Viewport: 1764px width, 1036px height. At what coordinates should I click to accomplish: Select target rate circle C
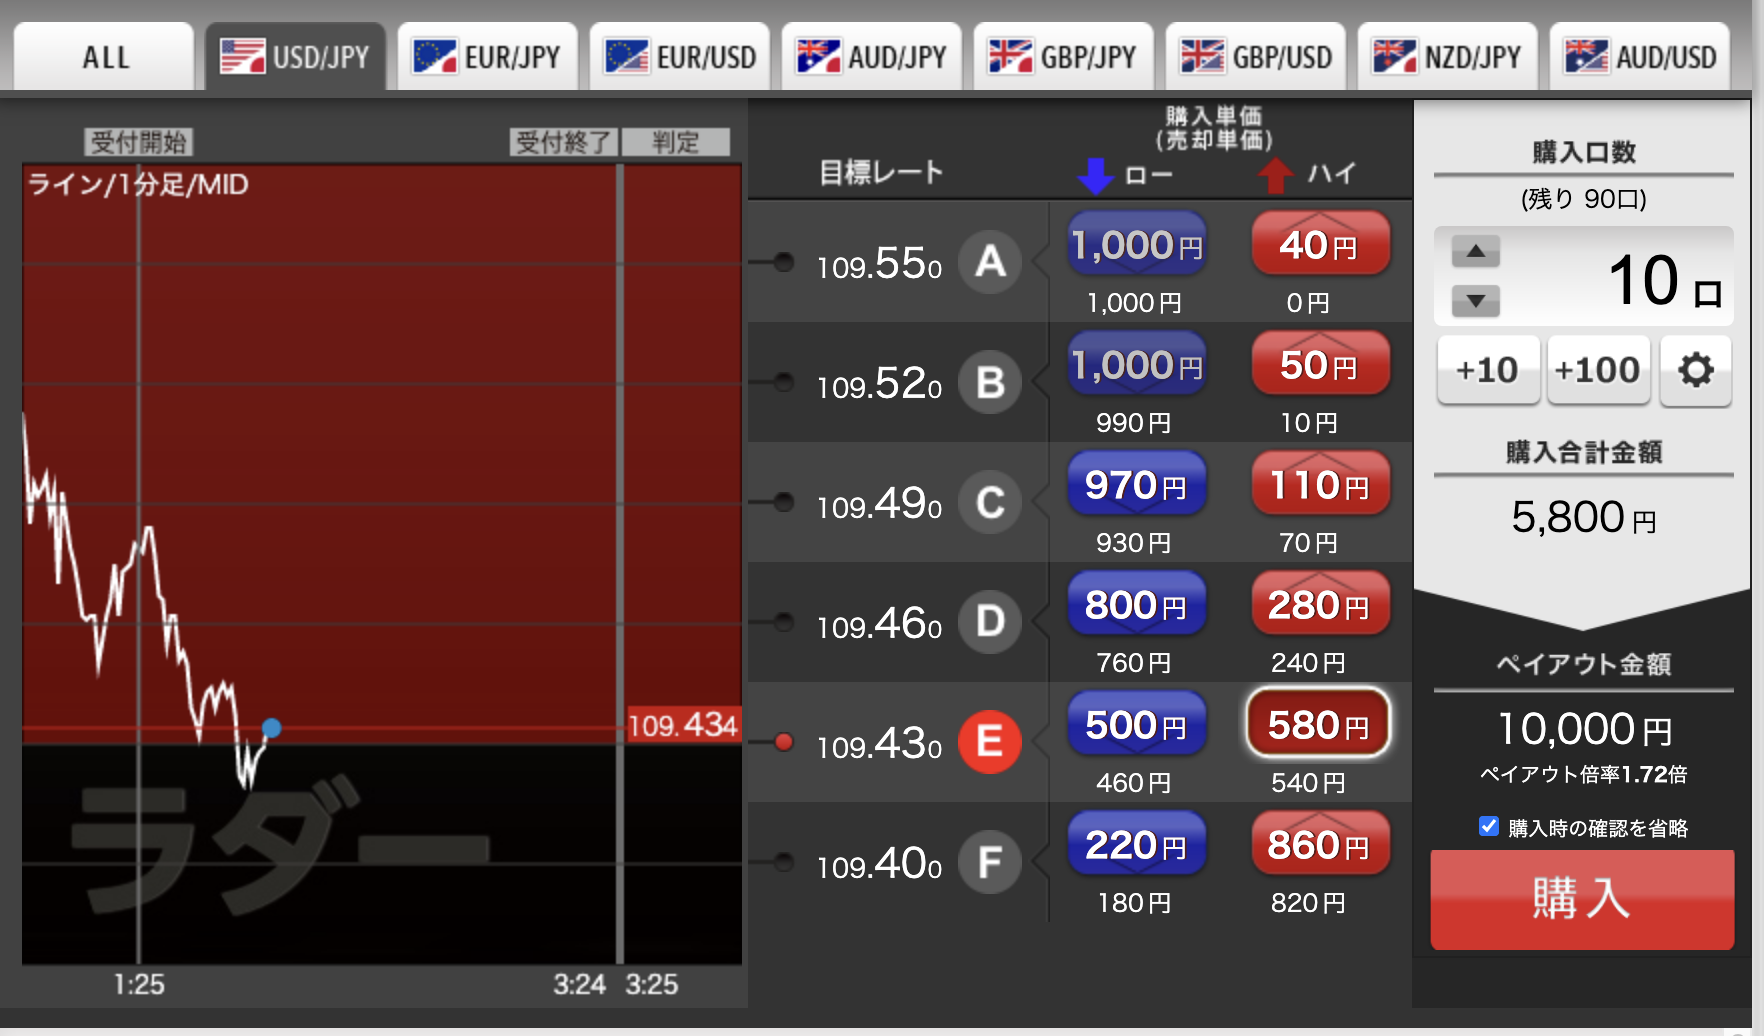989,502
